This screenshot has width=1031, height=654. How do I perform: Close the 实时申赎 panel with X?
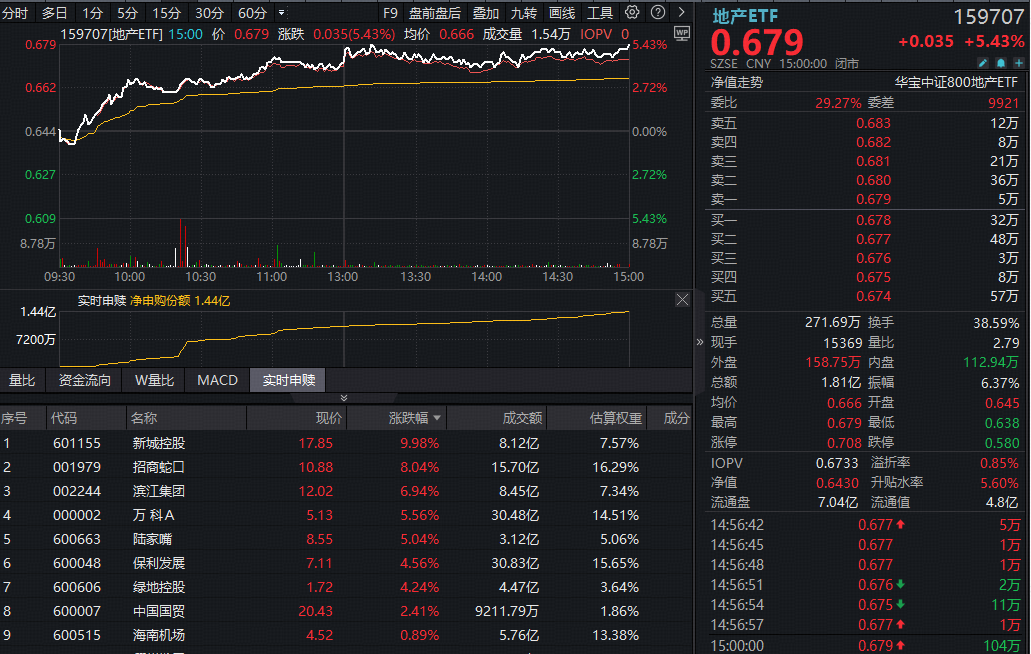coord(683,299)
